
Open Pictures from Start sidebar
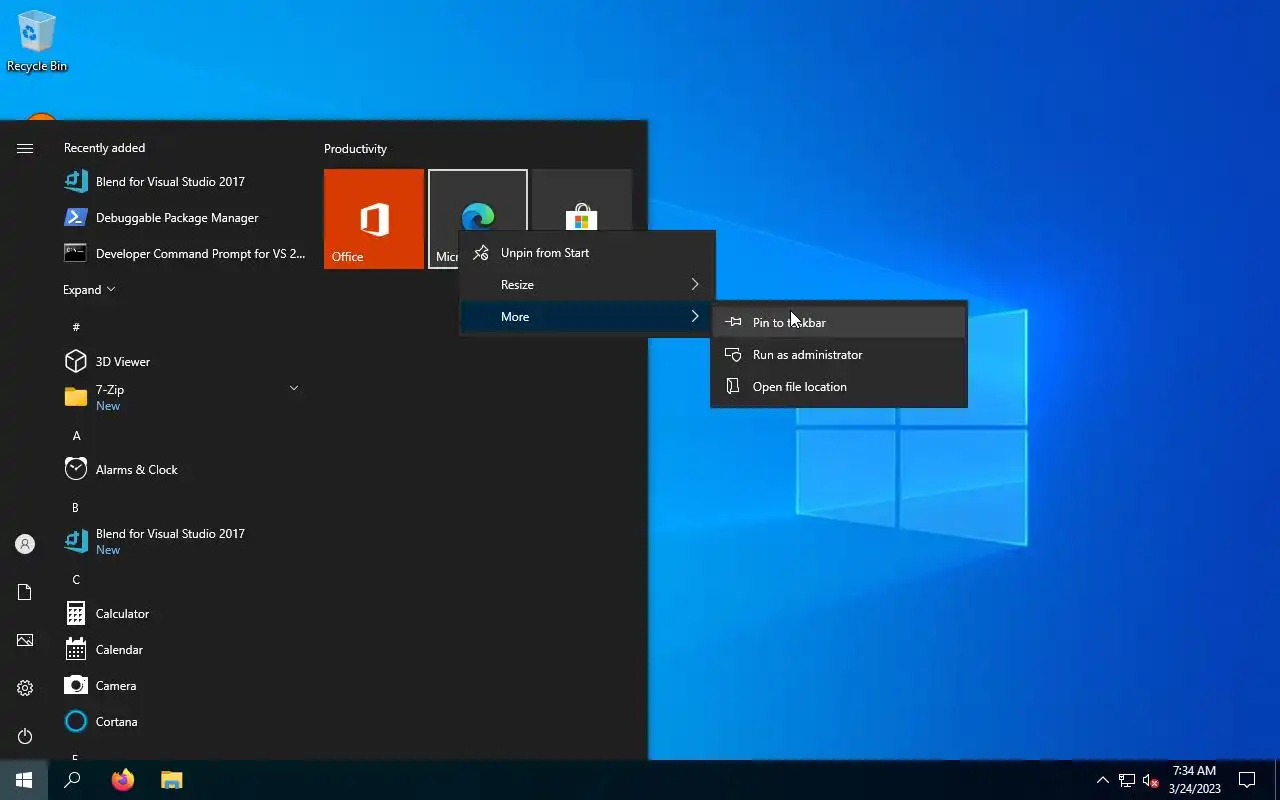point(25,640)
